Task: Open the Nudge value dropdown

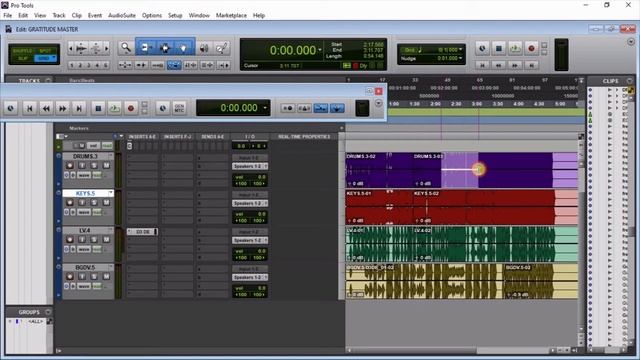Action: [x=461, y=58]
